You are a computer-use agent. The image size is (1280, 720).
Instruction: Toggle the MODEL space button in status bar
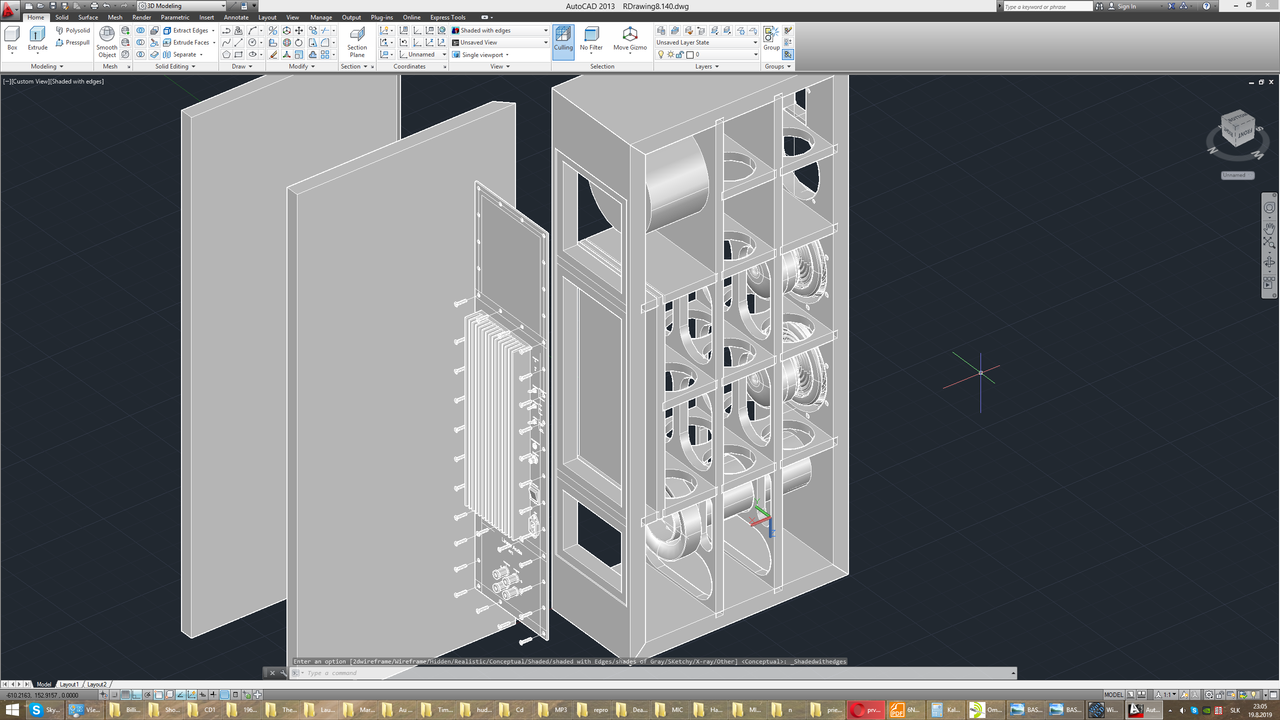click(1114, 694)
